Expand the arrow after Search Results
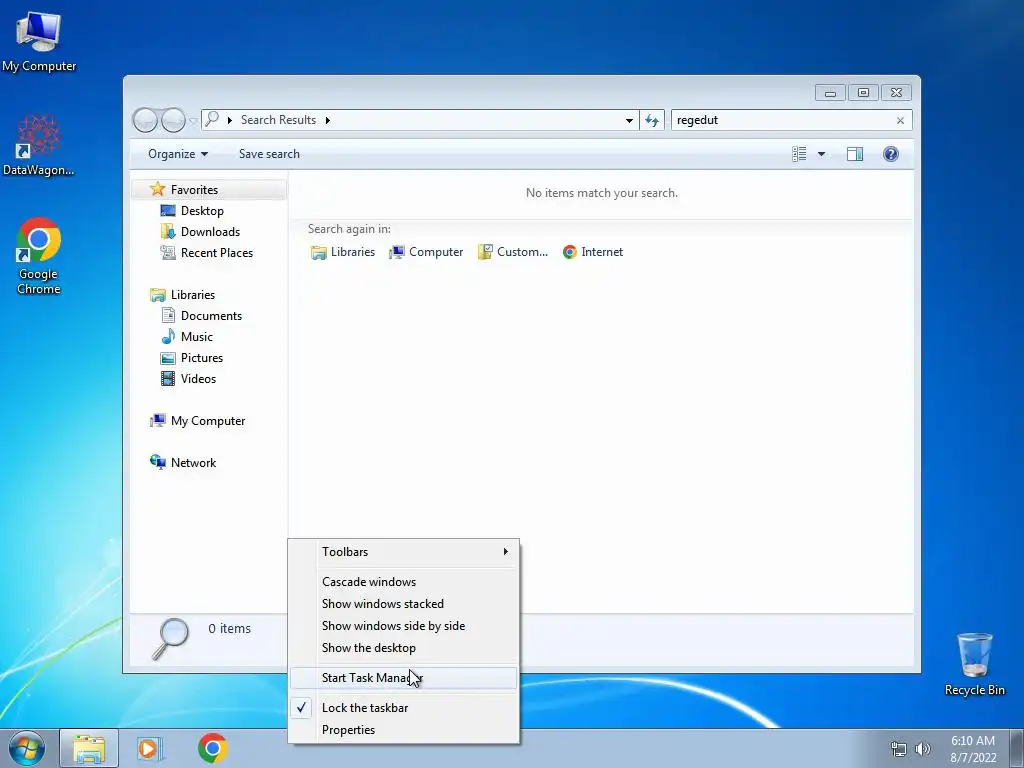Viewport: 1024px width, 768px height. click(x=327, y=120)
